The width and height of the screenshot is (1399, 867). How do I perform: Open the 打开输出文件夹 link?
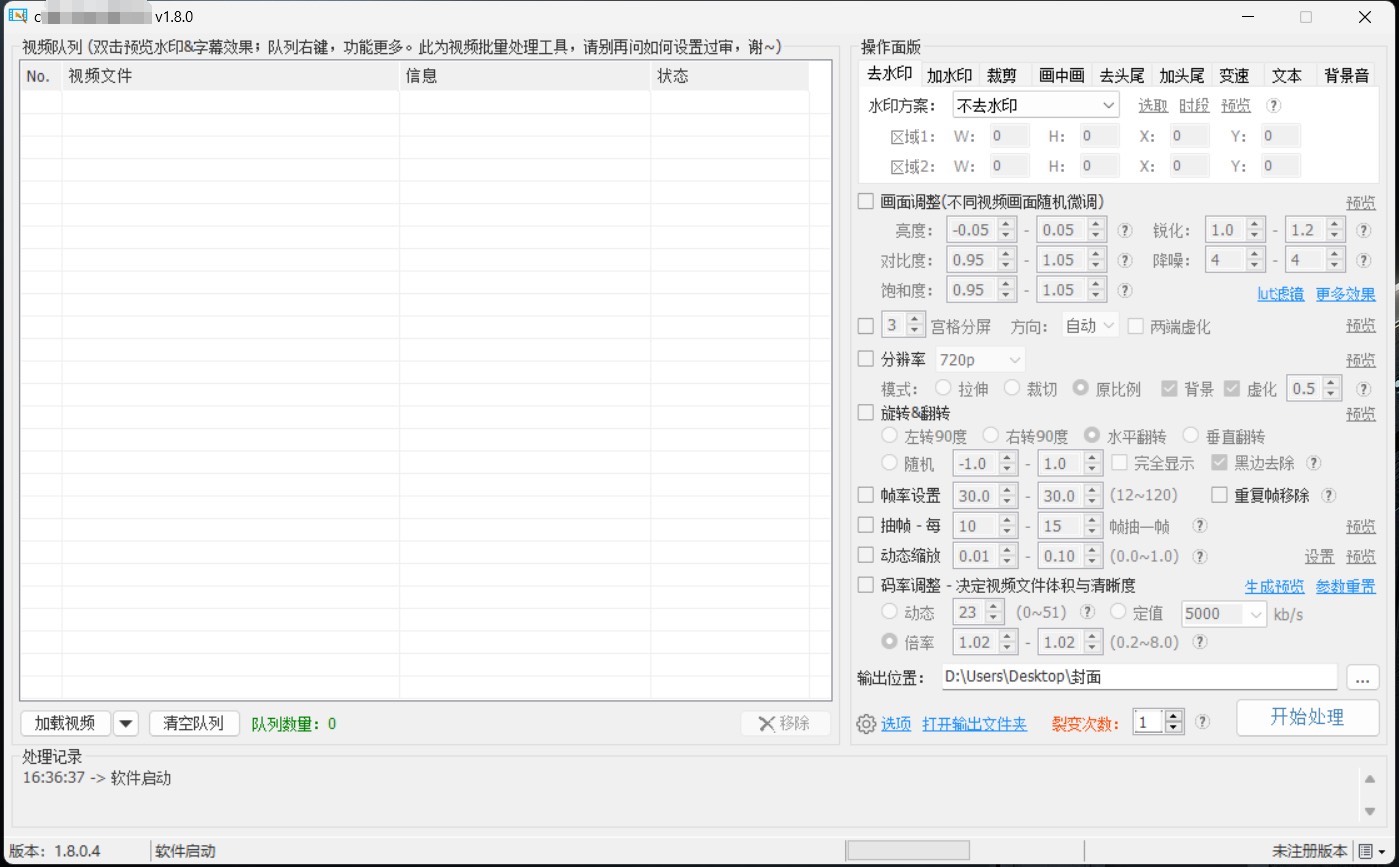click(x=974, y=723)
